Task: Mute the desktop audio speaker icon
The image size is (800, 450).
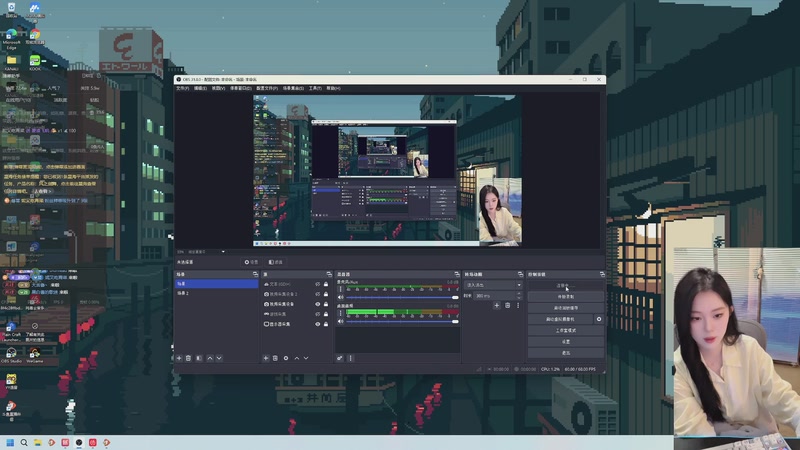Action: tap(341, 321)
